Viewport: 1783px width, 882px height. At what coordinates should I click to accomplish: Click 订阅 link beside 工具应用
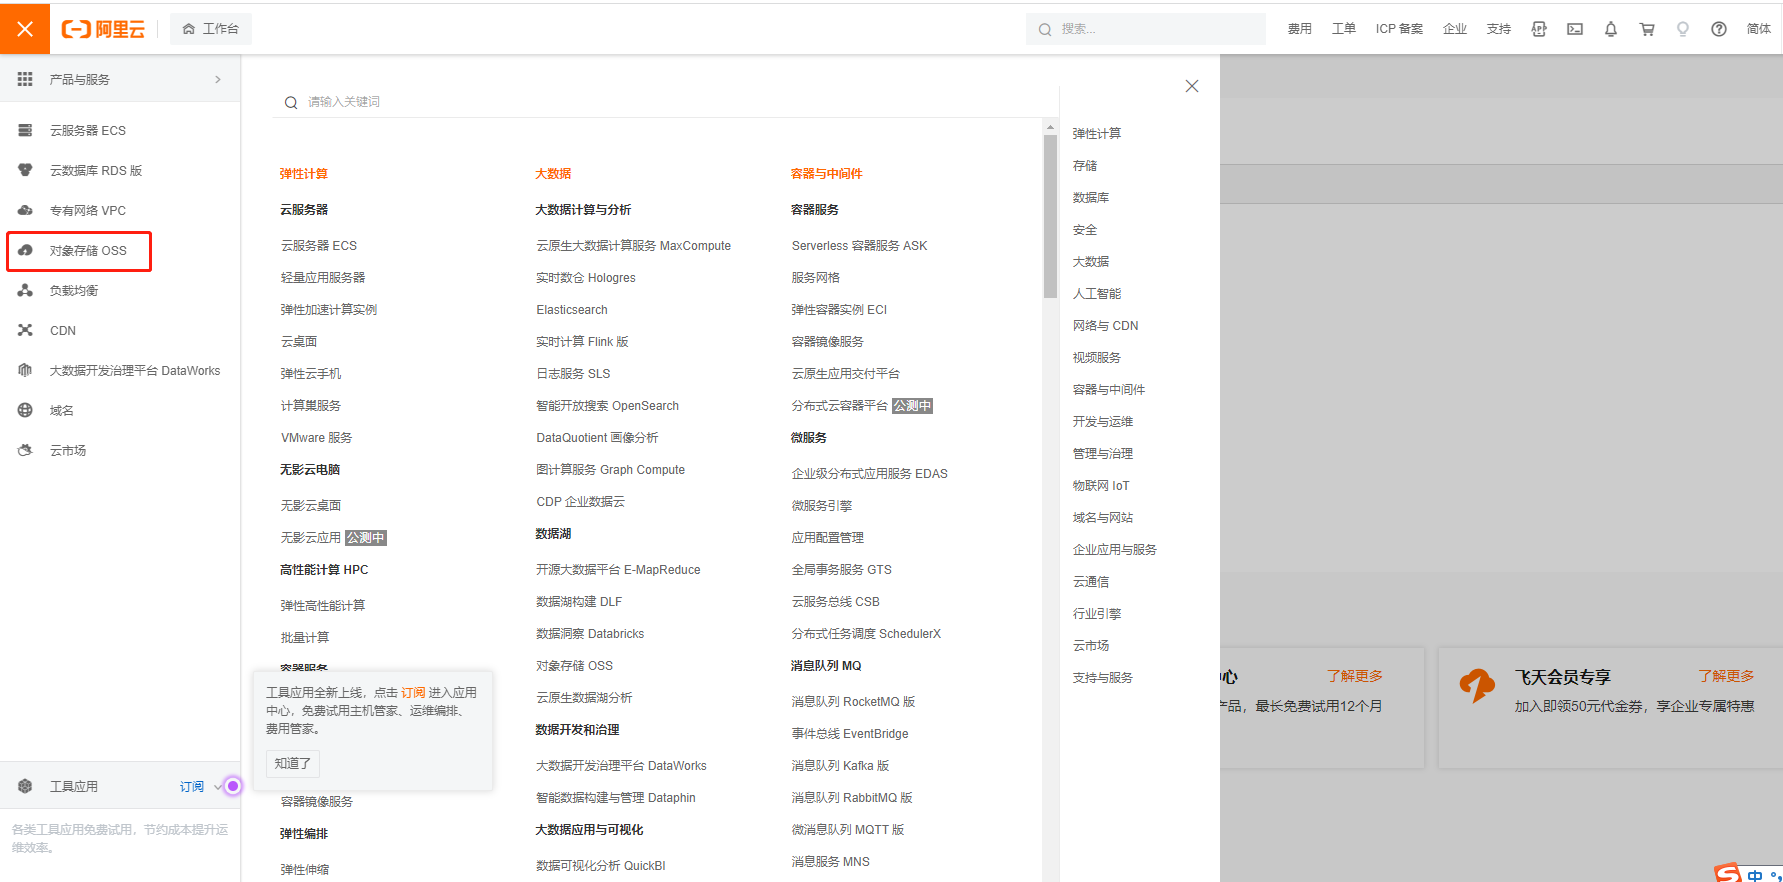click(191, 786)
